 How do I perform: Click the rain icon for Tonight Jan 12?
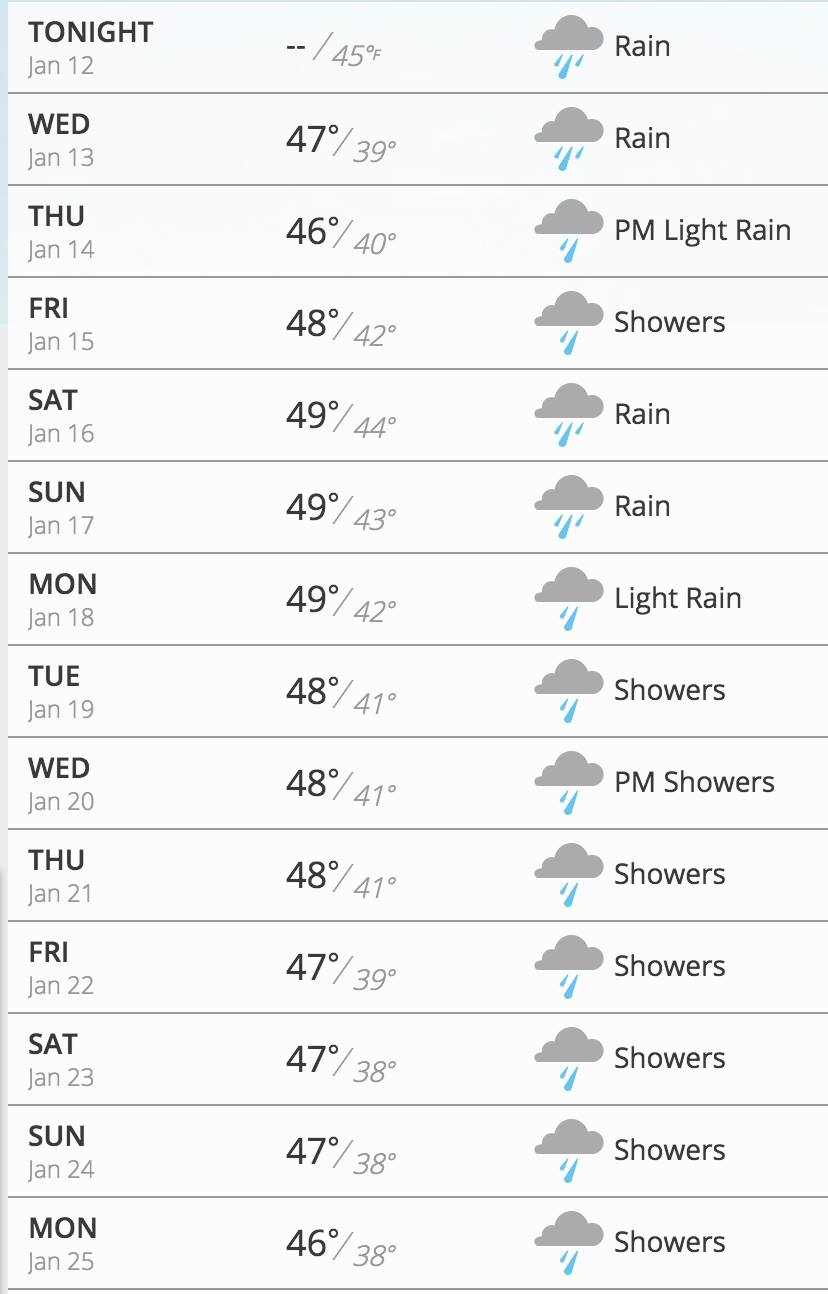(x=569, y=47)
